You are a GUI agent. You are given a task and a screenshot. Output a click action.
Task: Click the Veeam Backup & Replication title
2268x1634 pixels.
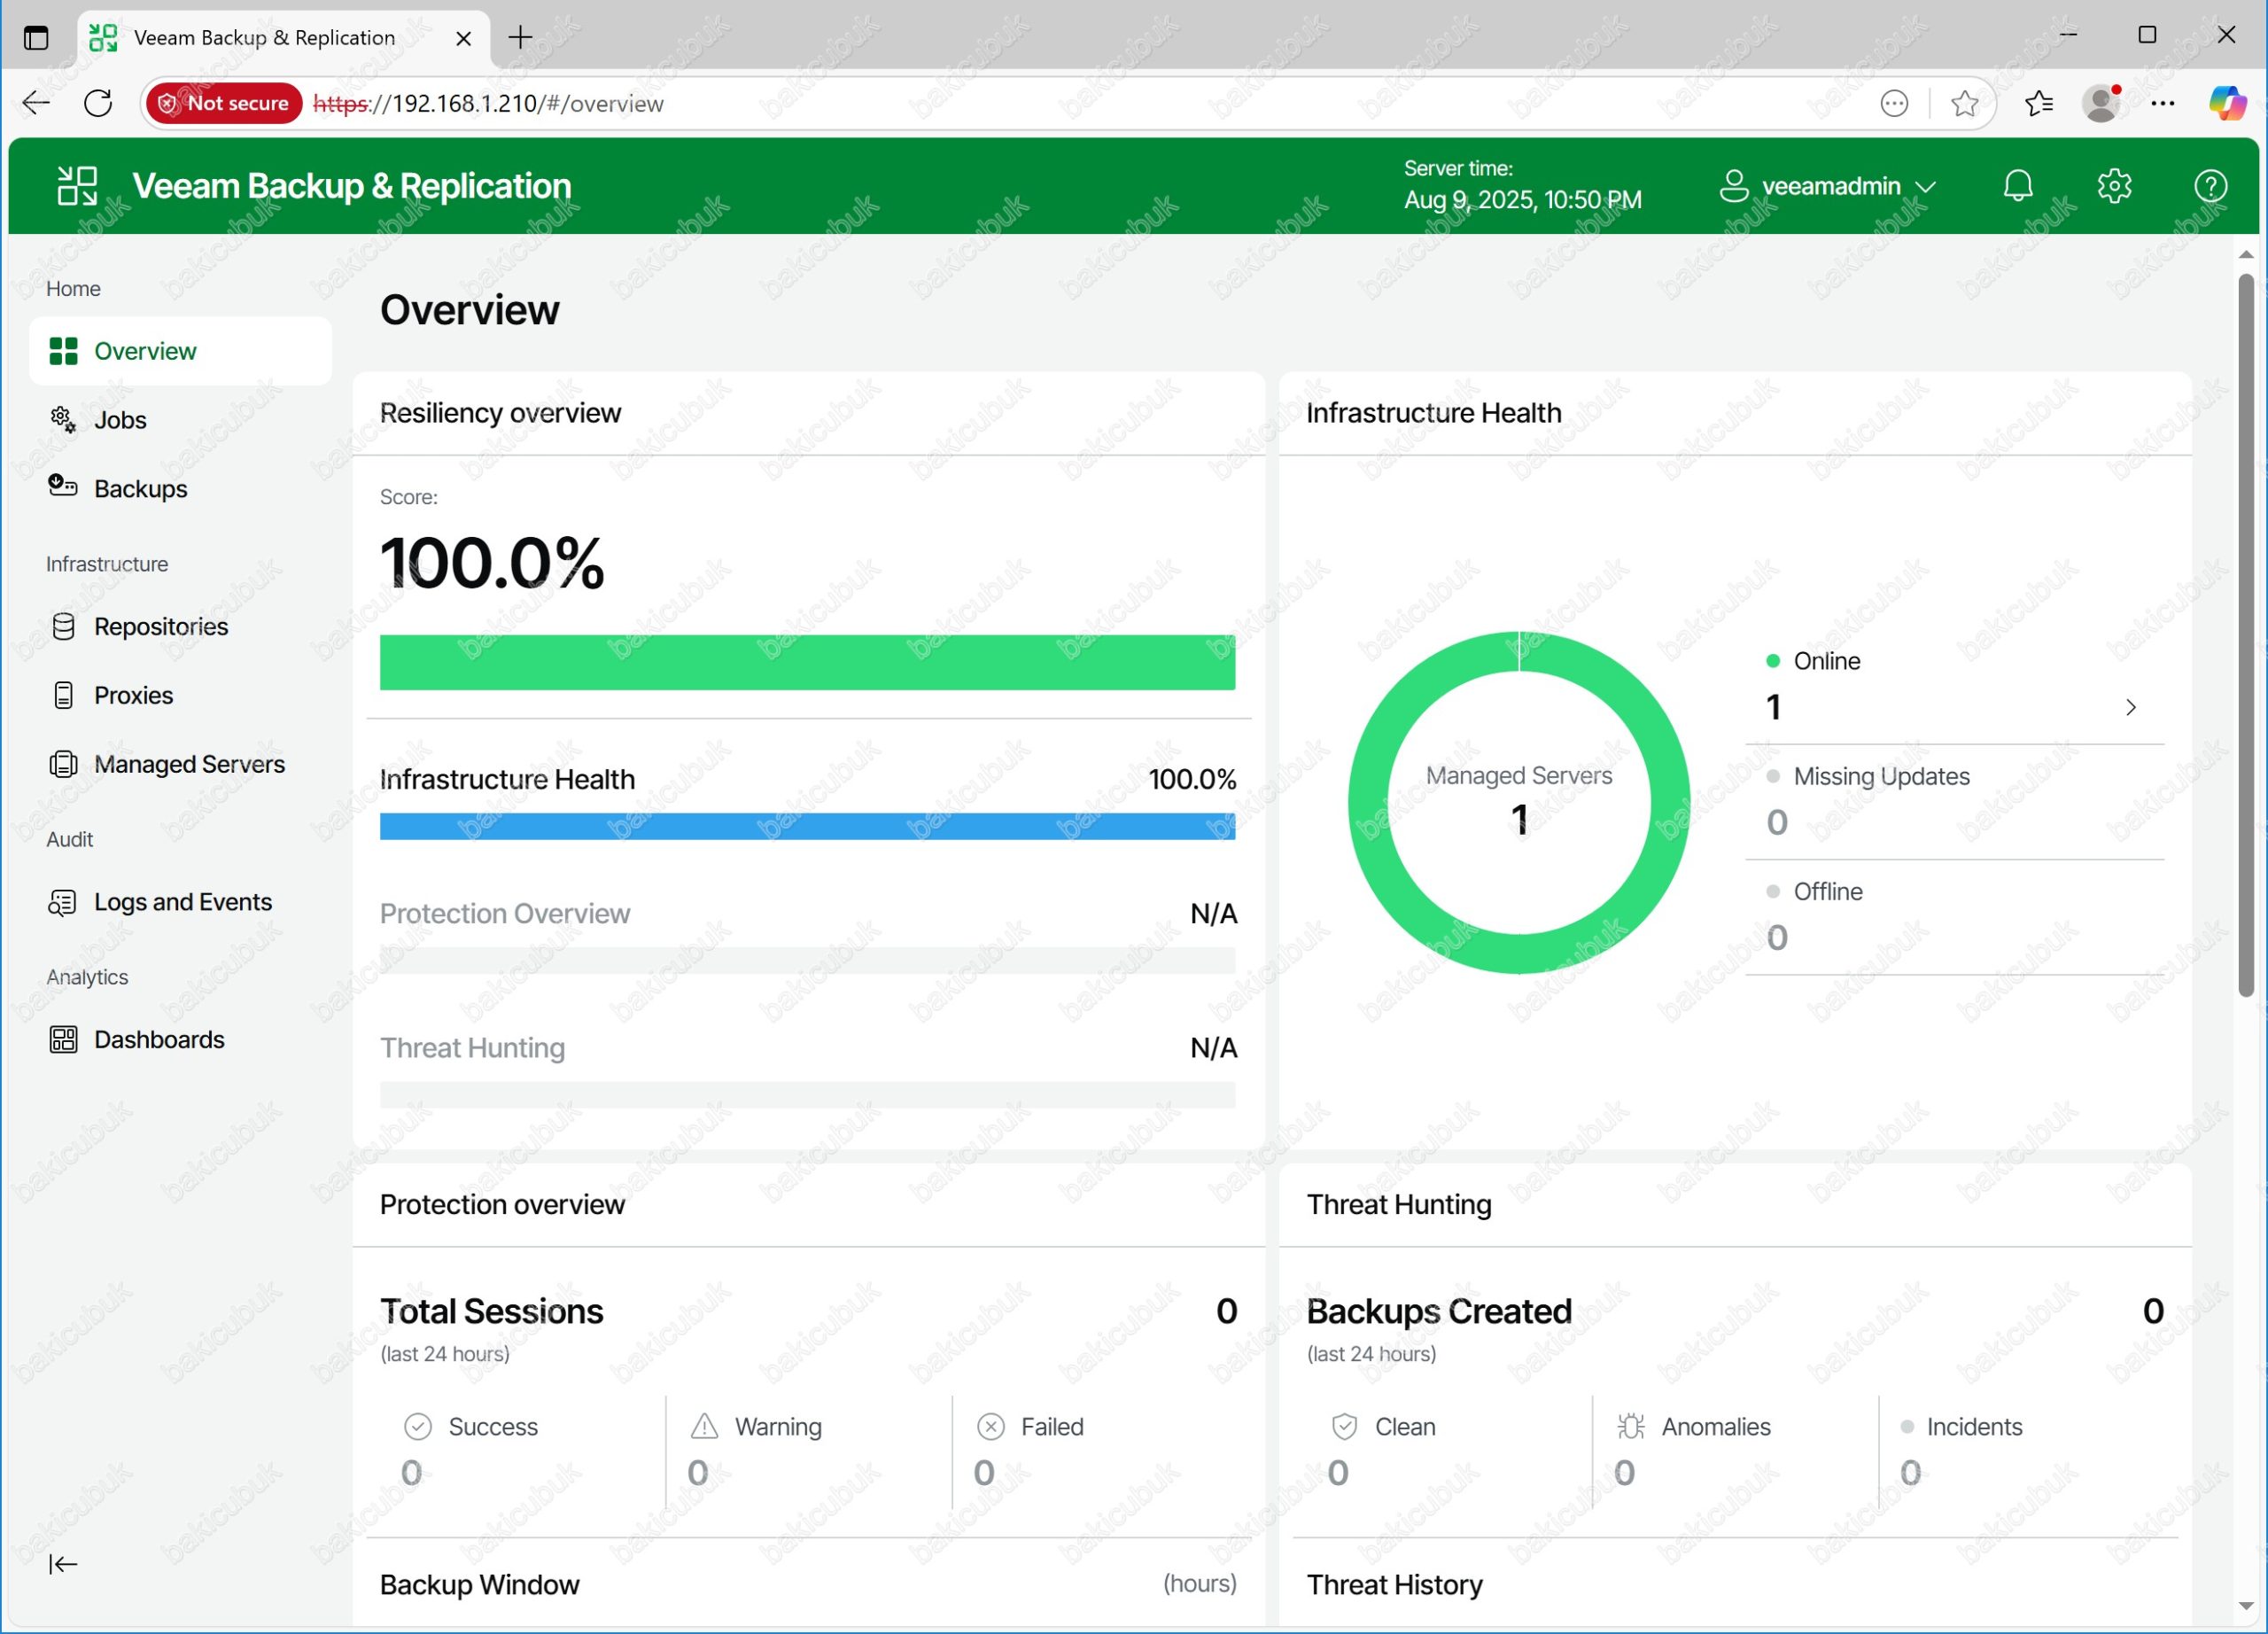click(x=351, y=186)
